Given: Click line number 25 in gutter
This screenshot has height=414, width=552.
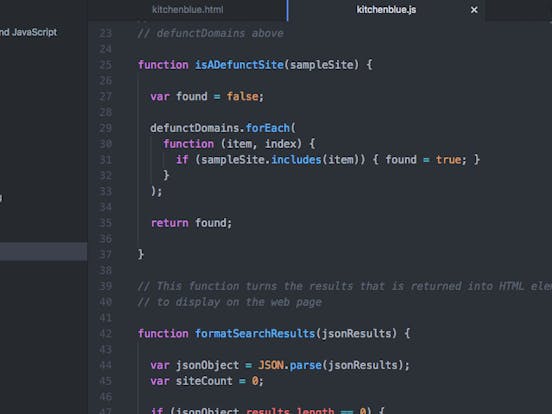Looking at the screenshot, I should click(x=105, y=65).
